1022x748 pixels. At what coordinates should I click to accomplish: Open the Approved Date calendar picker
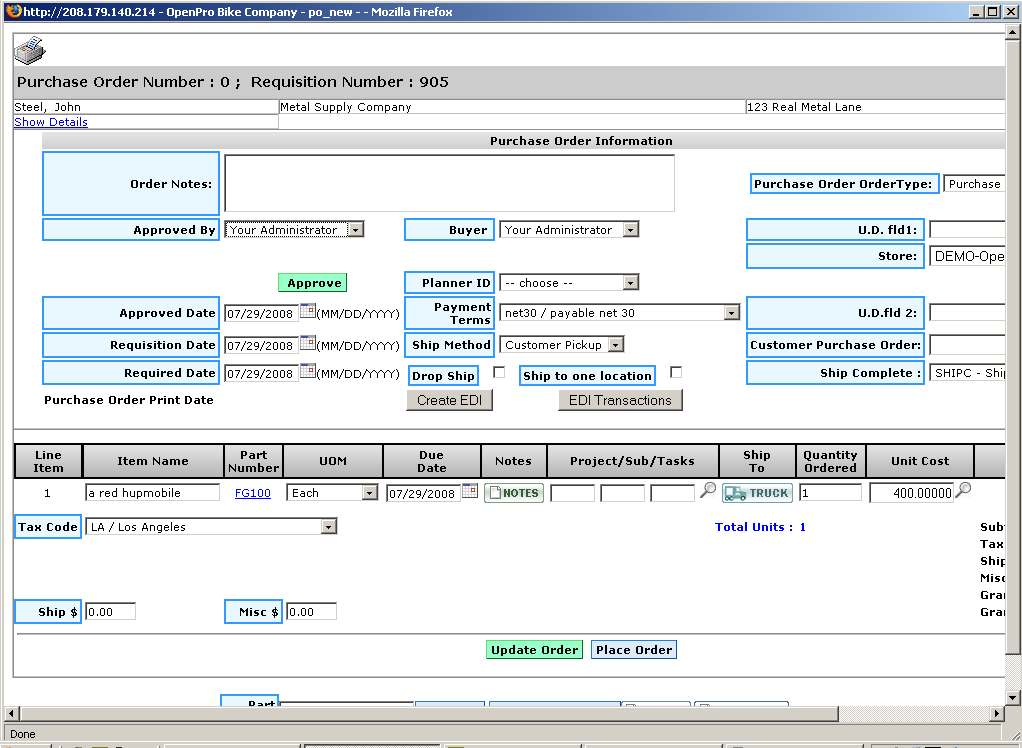308,312
